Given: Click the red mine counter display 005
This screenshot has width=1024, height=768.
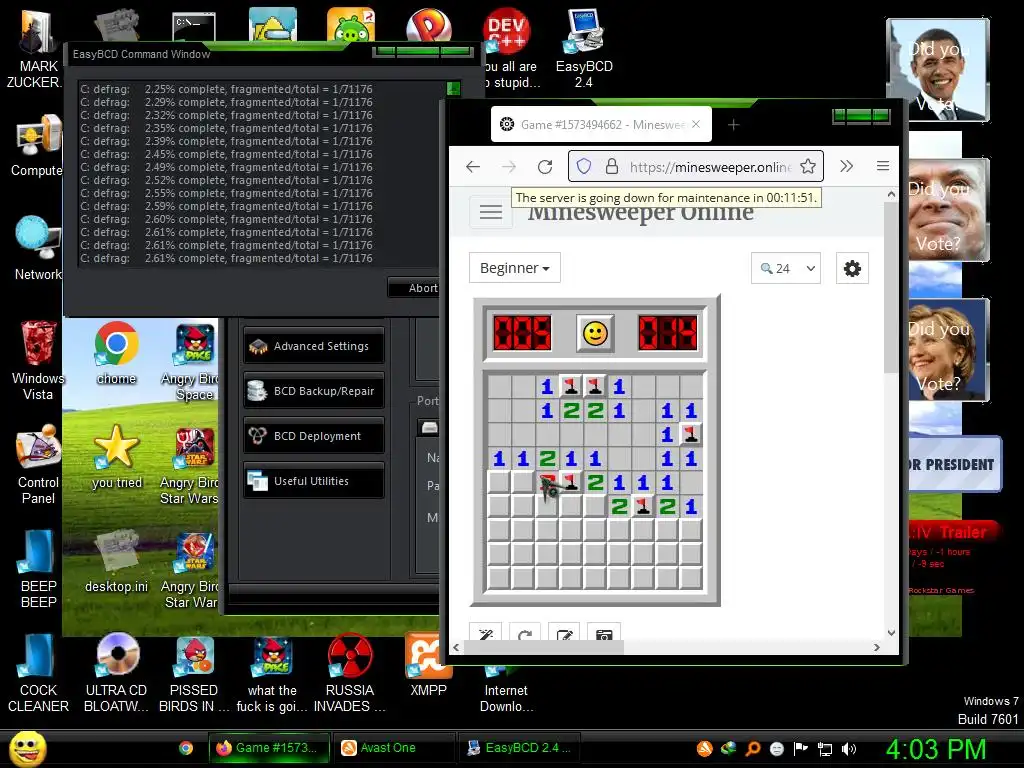Looking at the screenshot, I should [522, 333].
